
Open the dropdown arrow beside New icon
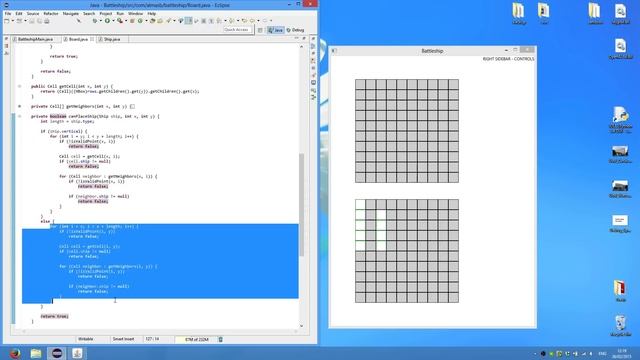[13, 21]
